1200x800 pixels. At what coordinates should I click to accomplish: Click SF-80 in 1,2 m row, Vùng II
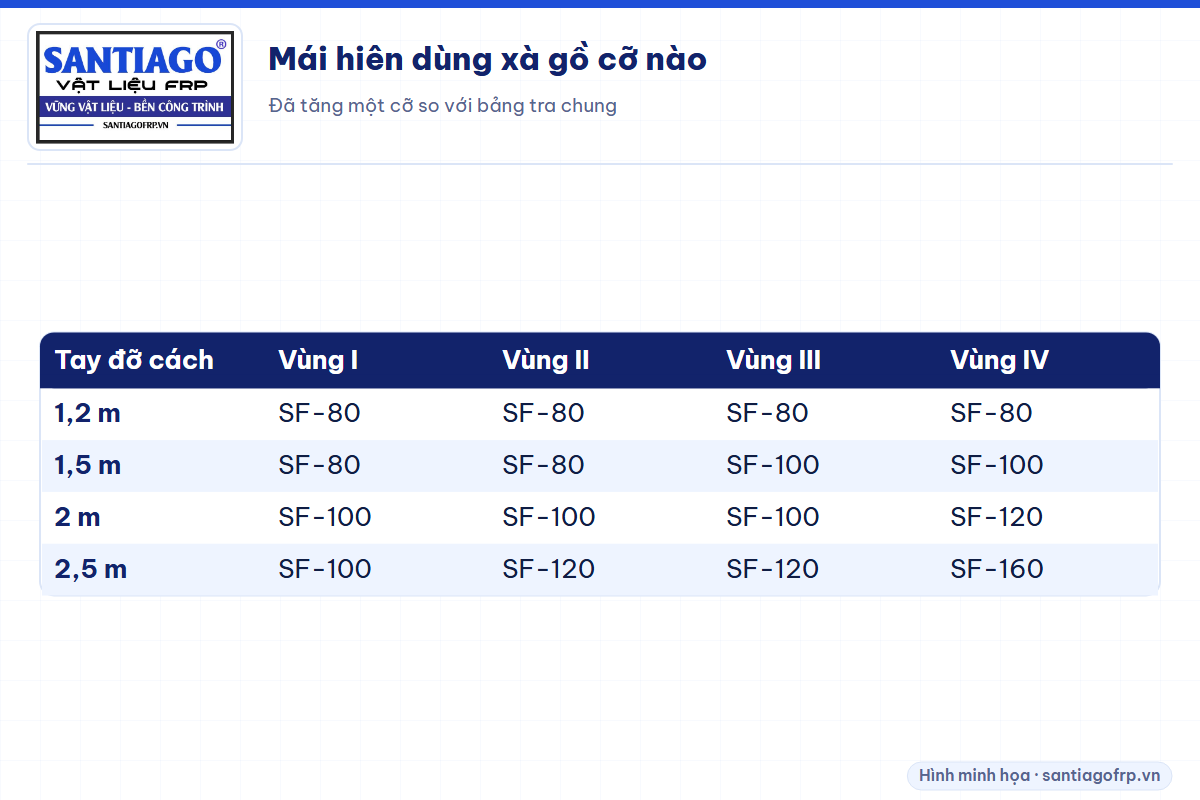pyautogui.click(x=543, y=413)
